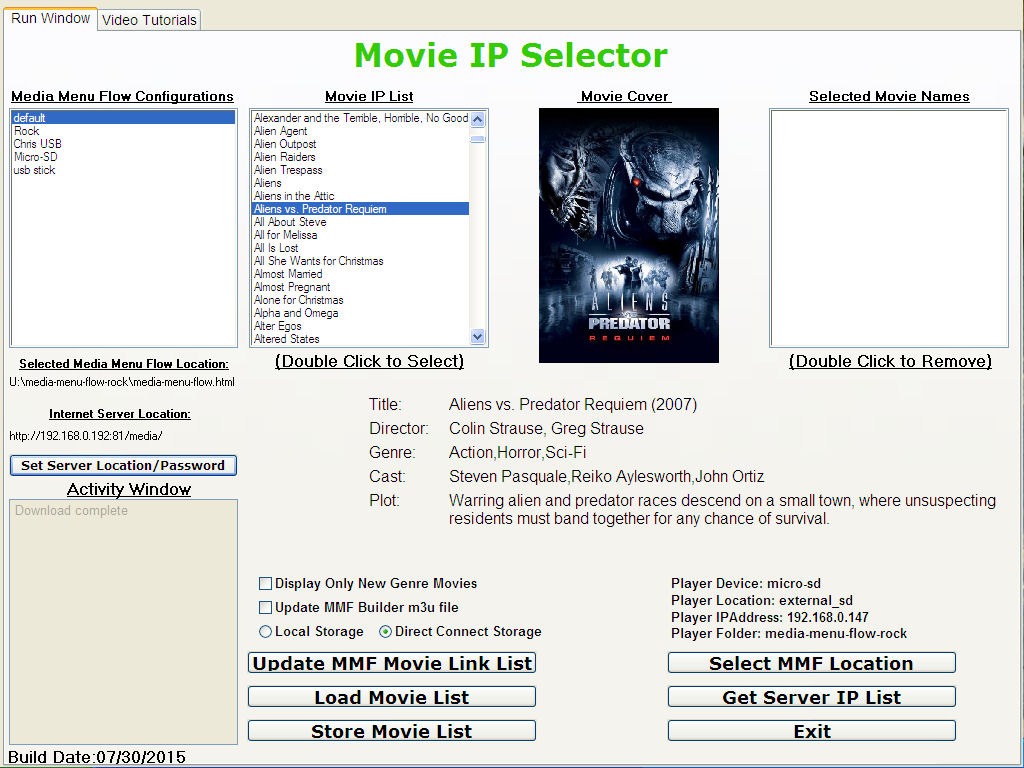The height and width of the screenshot is (768, 1024).
Task: Select the Micro-SD configuration entry
Action: tap(123, 157)
